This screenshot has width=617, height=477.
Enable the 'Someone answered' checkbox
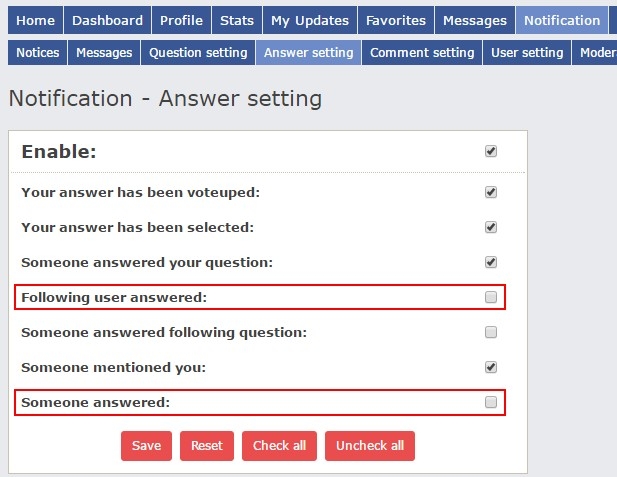coord(491,402)
